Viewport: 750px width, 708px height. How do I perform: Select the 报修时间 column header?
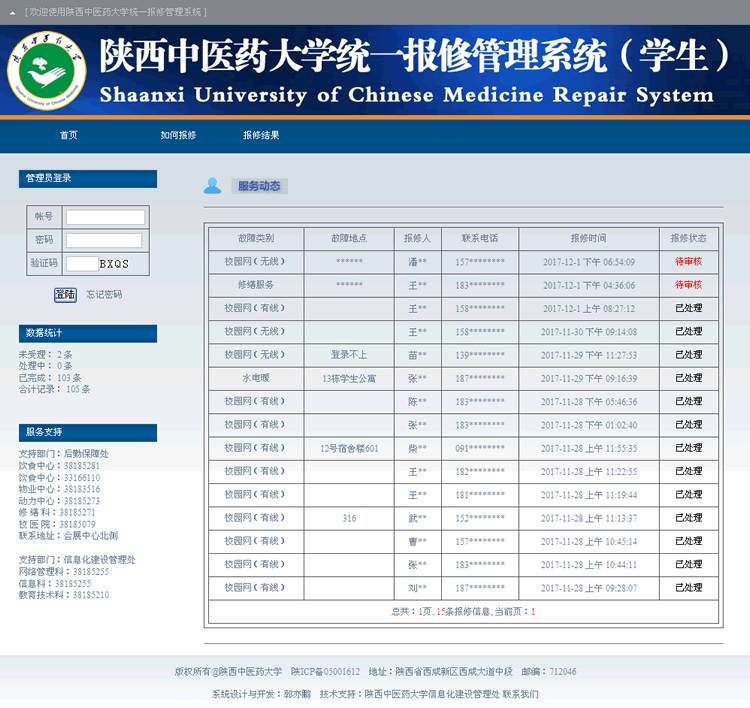[x=589, y=238]
